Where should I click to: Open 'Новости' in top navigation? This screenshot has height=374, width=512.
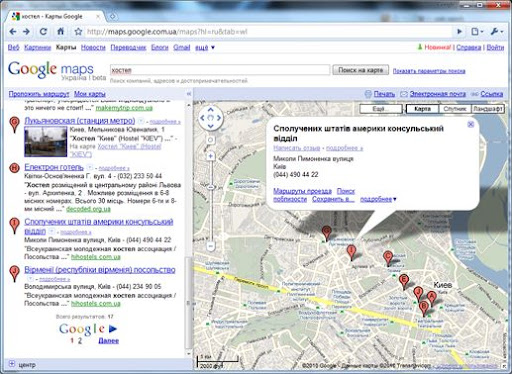[93, 47]
